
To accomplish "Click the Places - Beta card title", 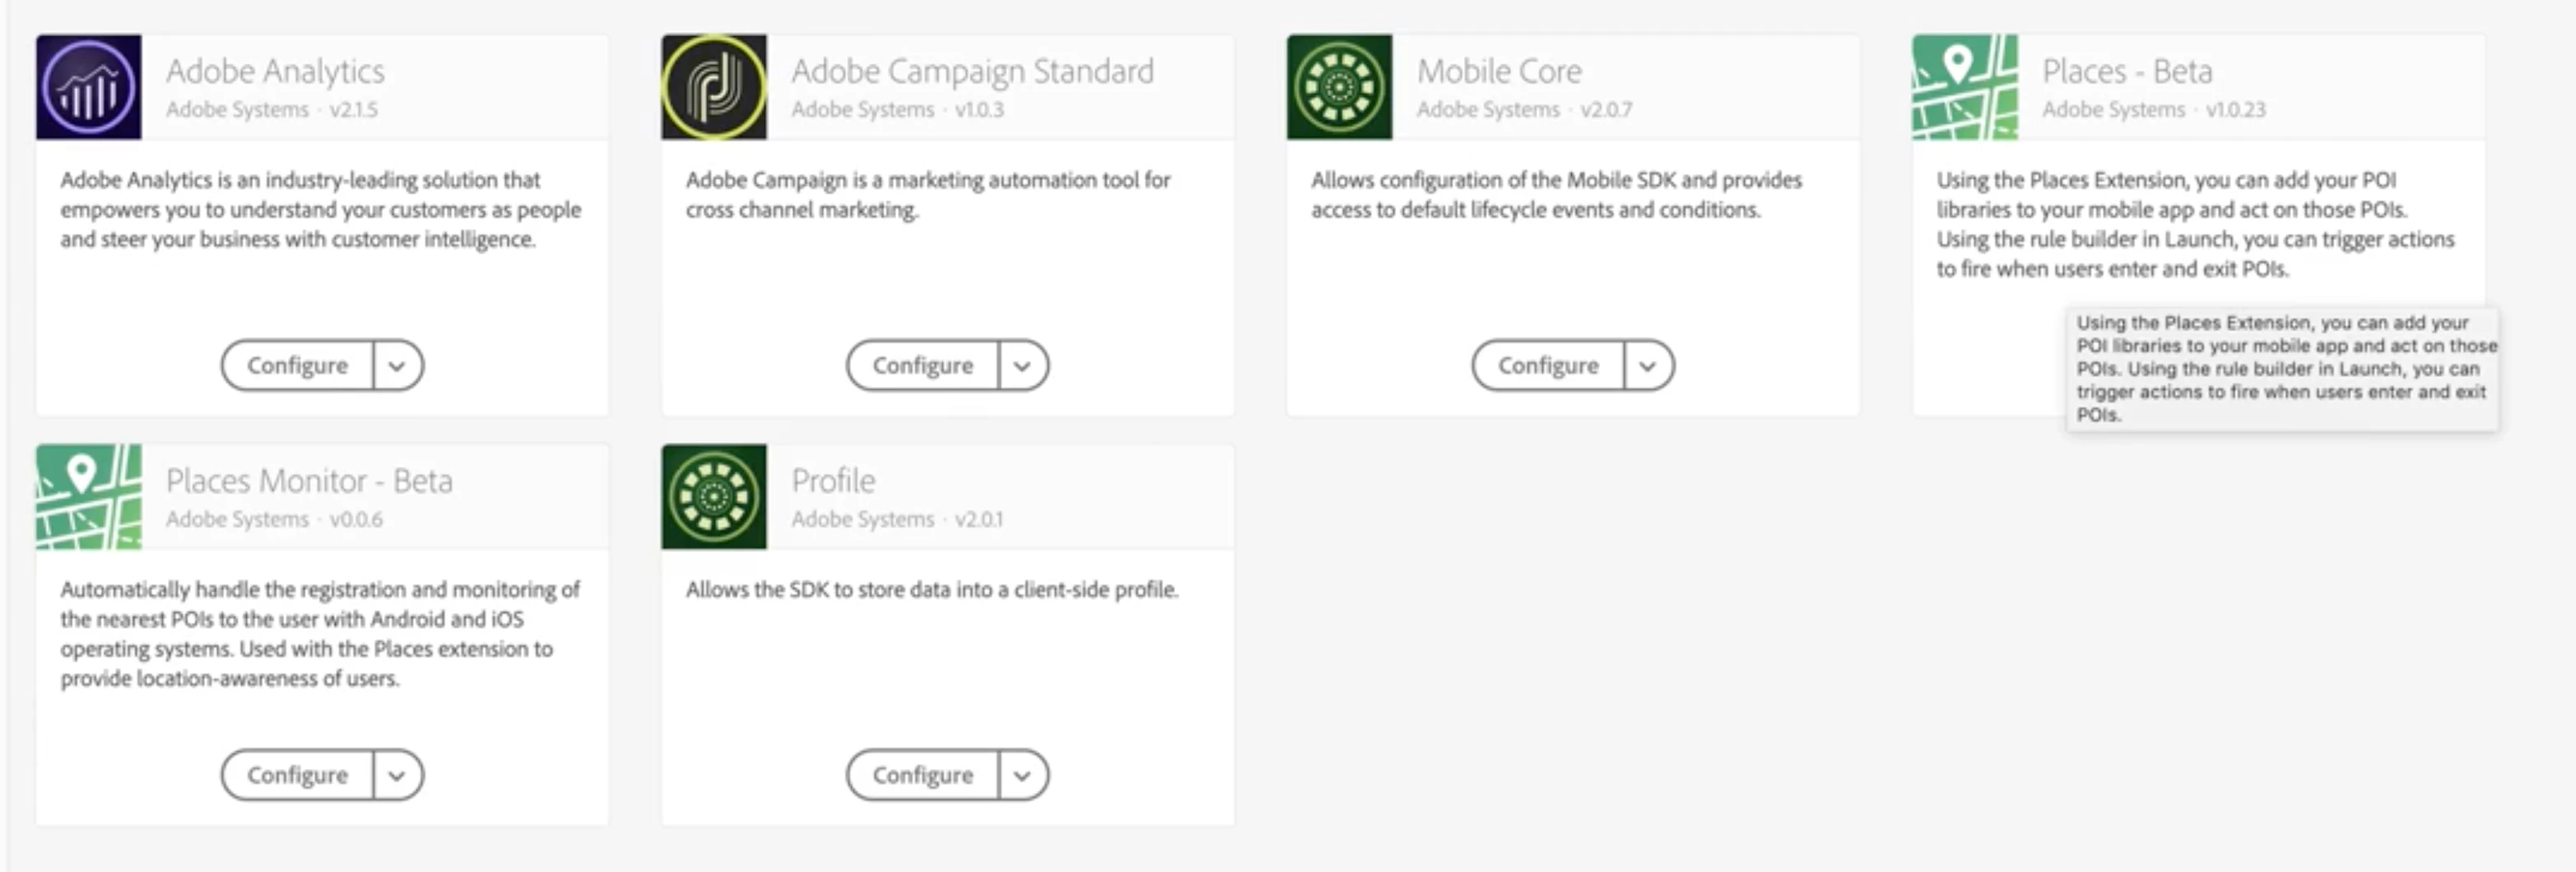I will pos(2127,71).
